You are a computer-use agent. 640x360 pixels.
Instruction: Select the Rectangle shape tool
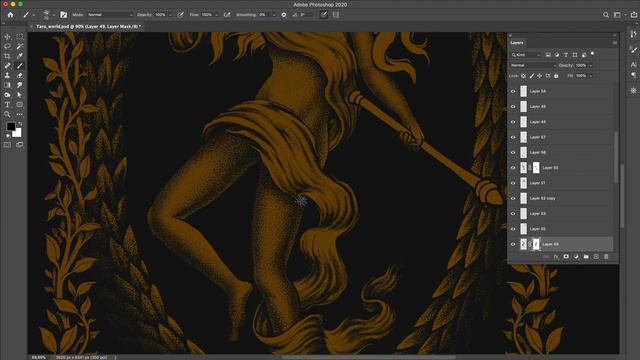pyautogui.click(x=20, y=104)
